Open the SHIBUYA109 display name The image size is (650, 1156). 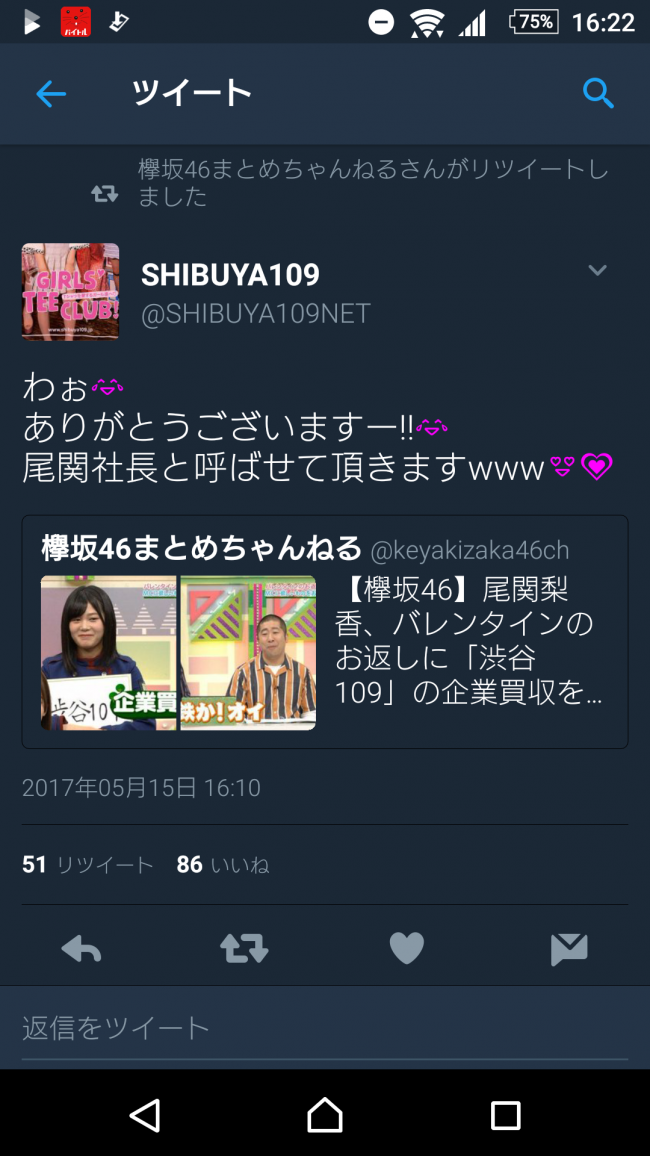[x=230, y=275]
